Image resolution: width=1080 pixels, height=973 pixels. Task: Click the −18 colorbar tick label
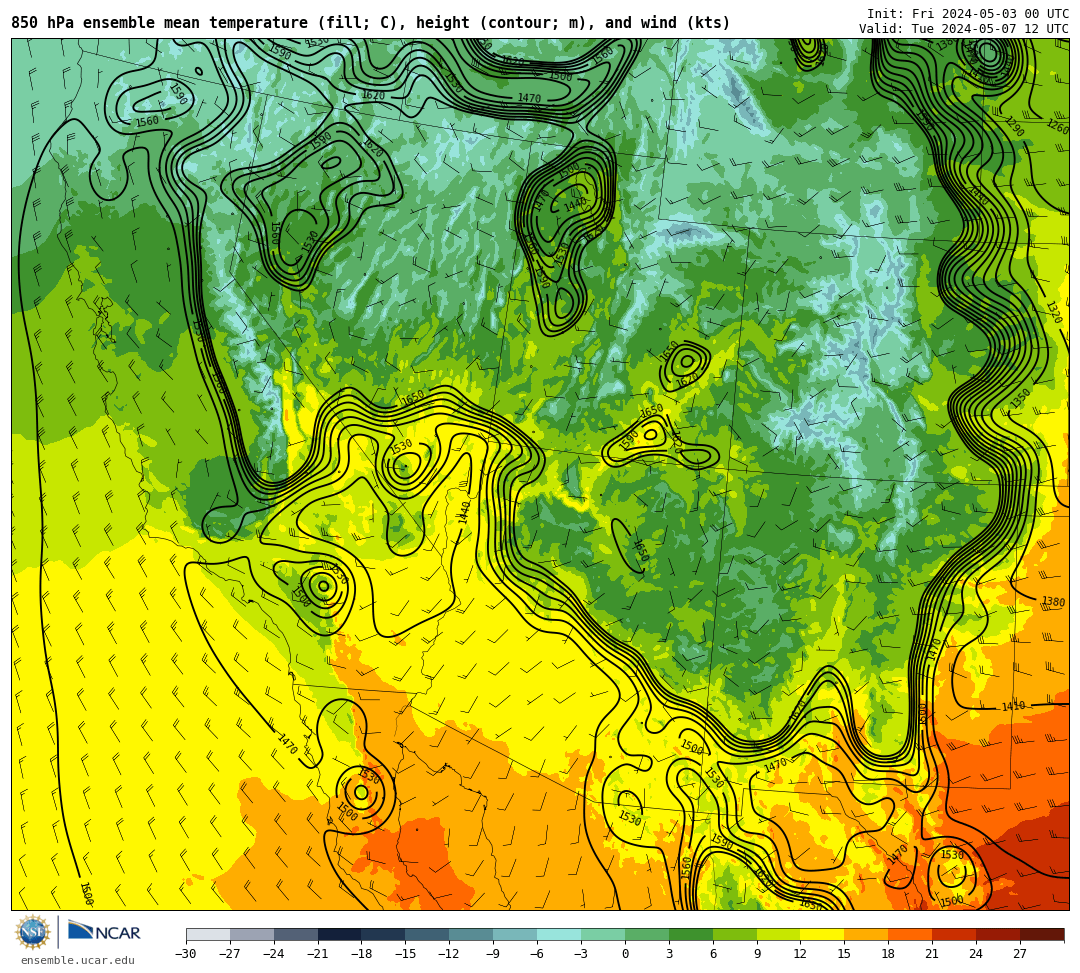[x=362, y=954]
